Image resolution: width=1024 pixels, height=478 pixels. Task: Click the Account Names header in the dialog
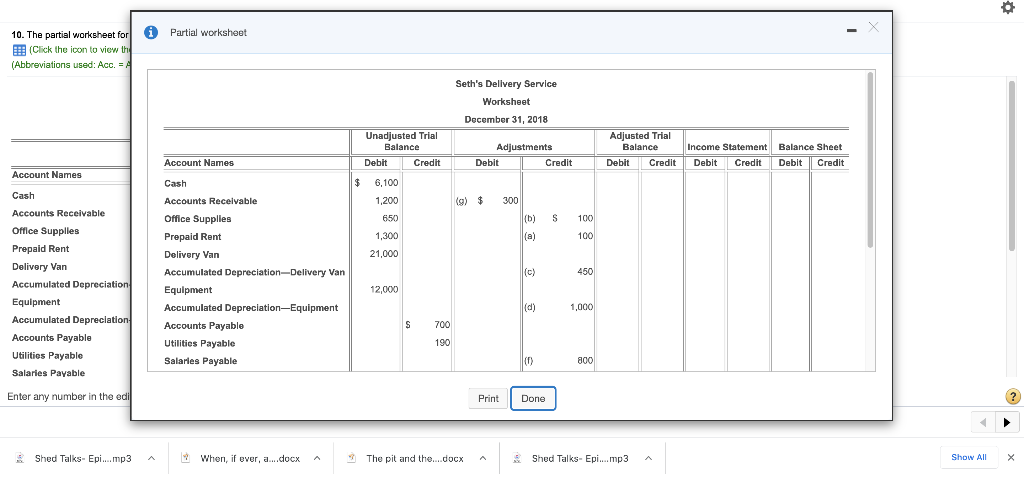199,163
